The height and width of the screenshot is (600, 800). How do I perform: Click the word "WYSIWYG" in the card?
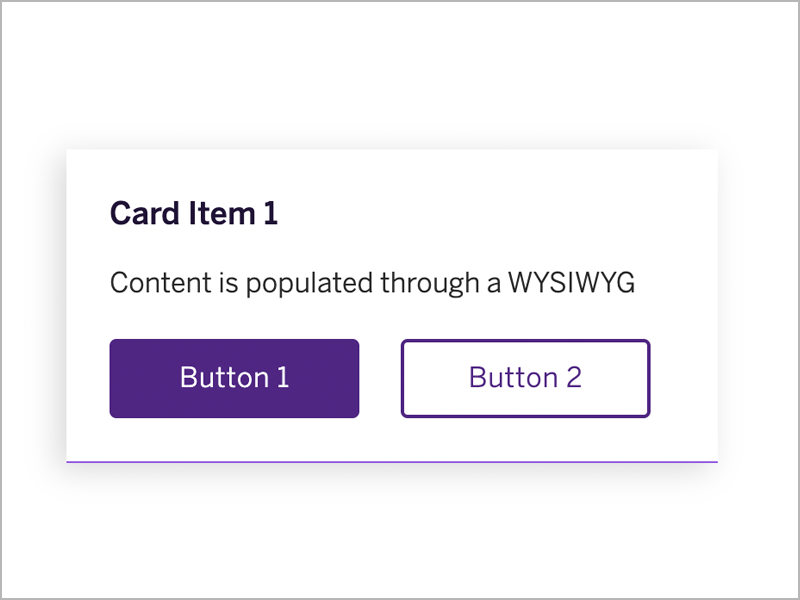click(572, 283)
